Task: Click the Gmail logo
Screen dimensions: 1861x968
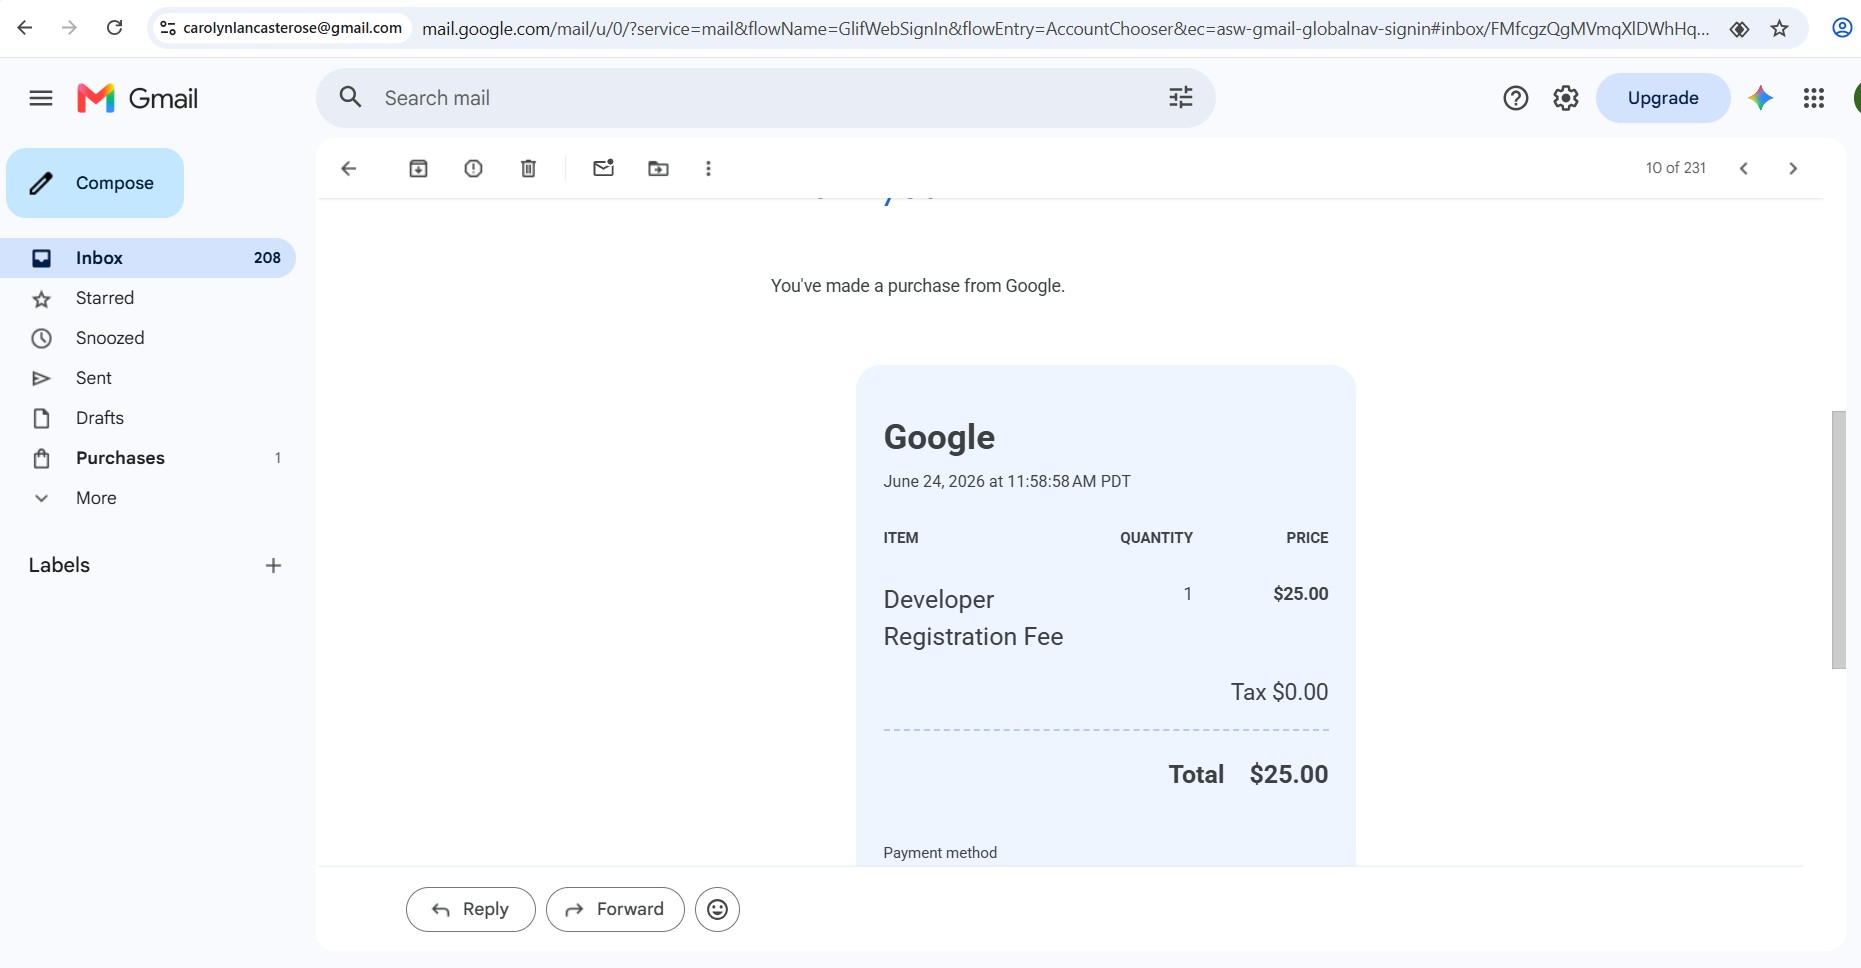Action: (138, 98)
